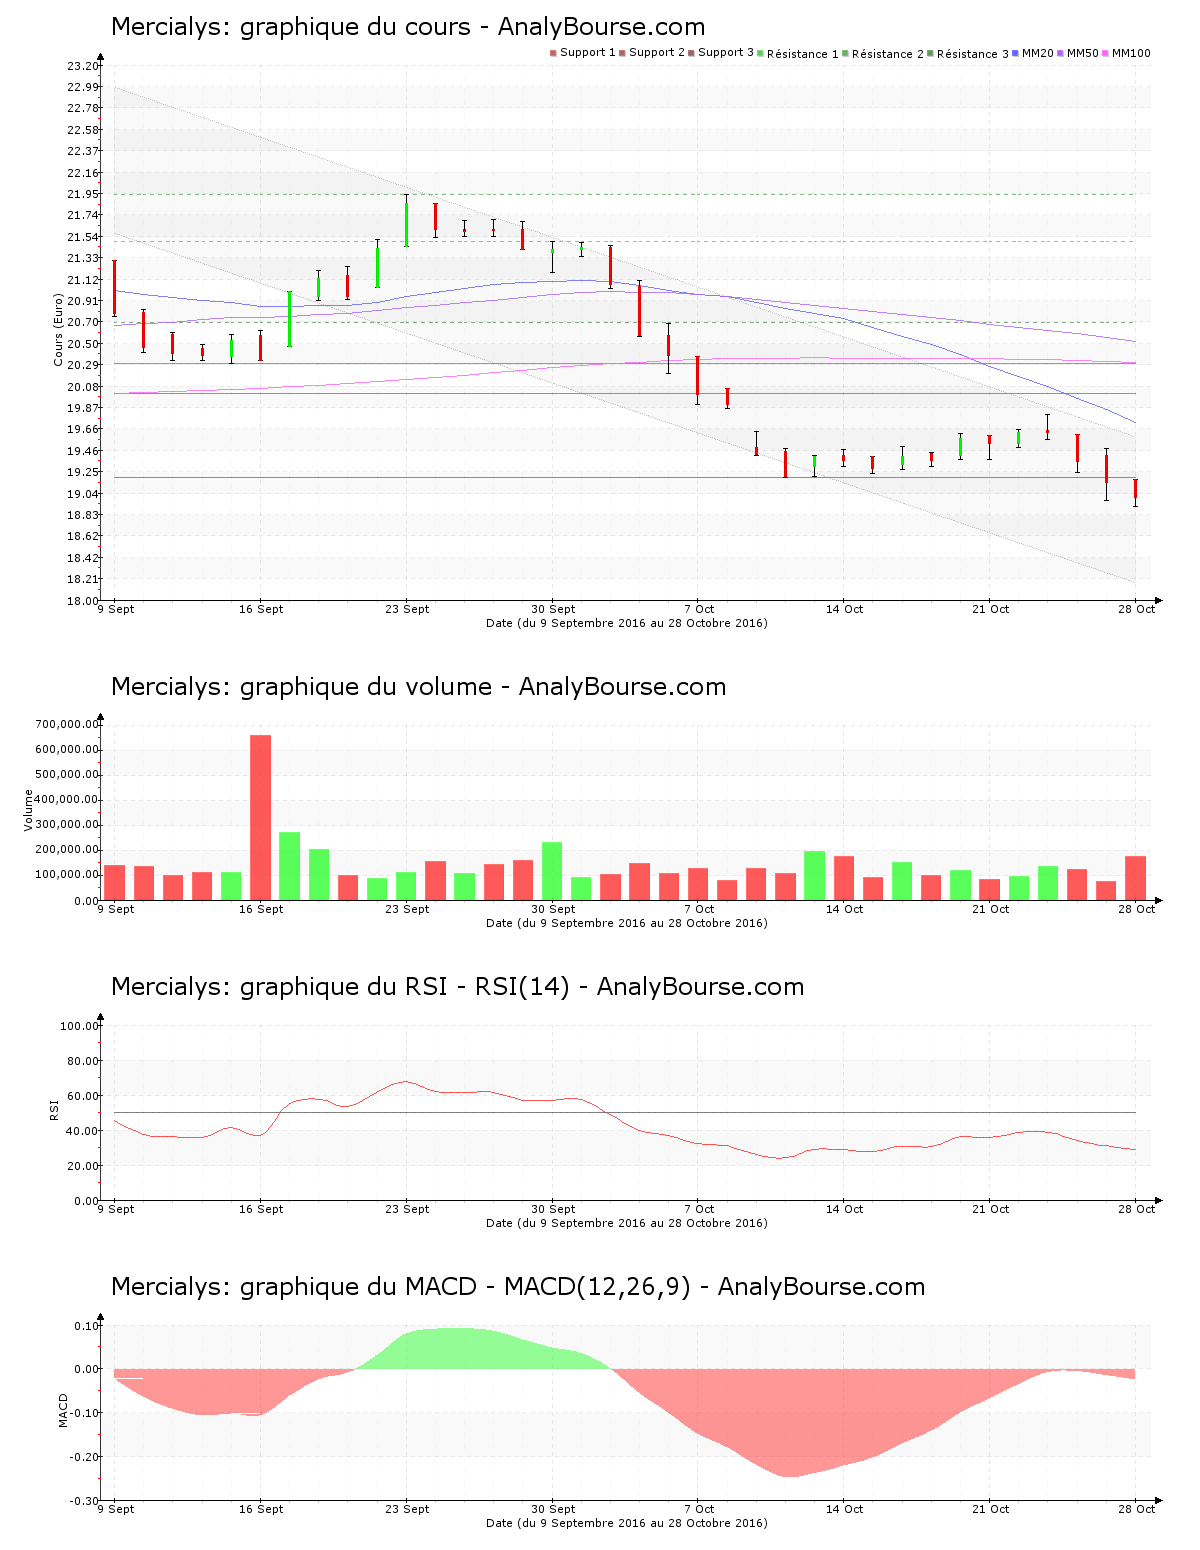Click the 700,000.00 volume axis value
1200x1550 pixels.
click(x=67, y=724)
